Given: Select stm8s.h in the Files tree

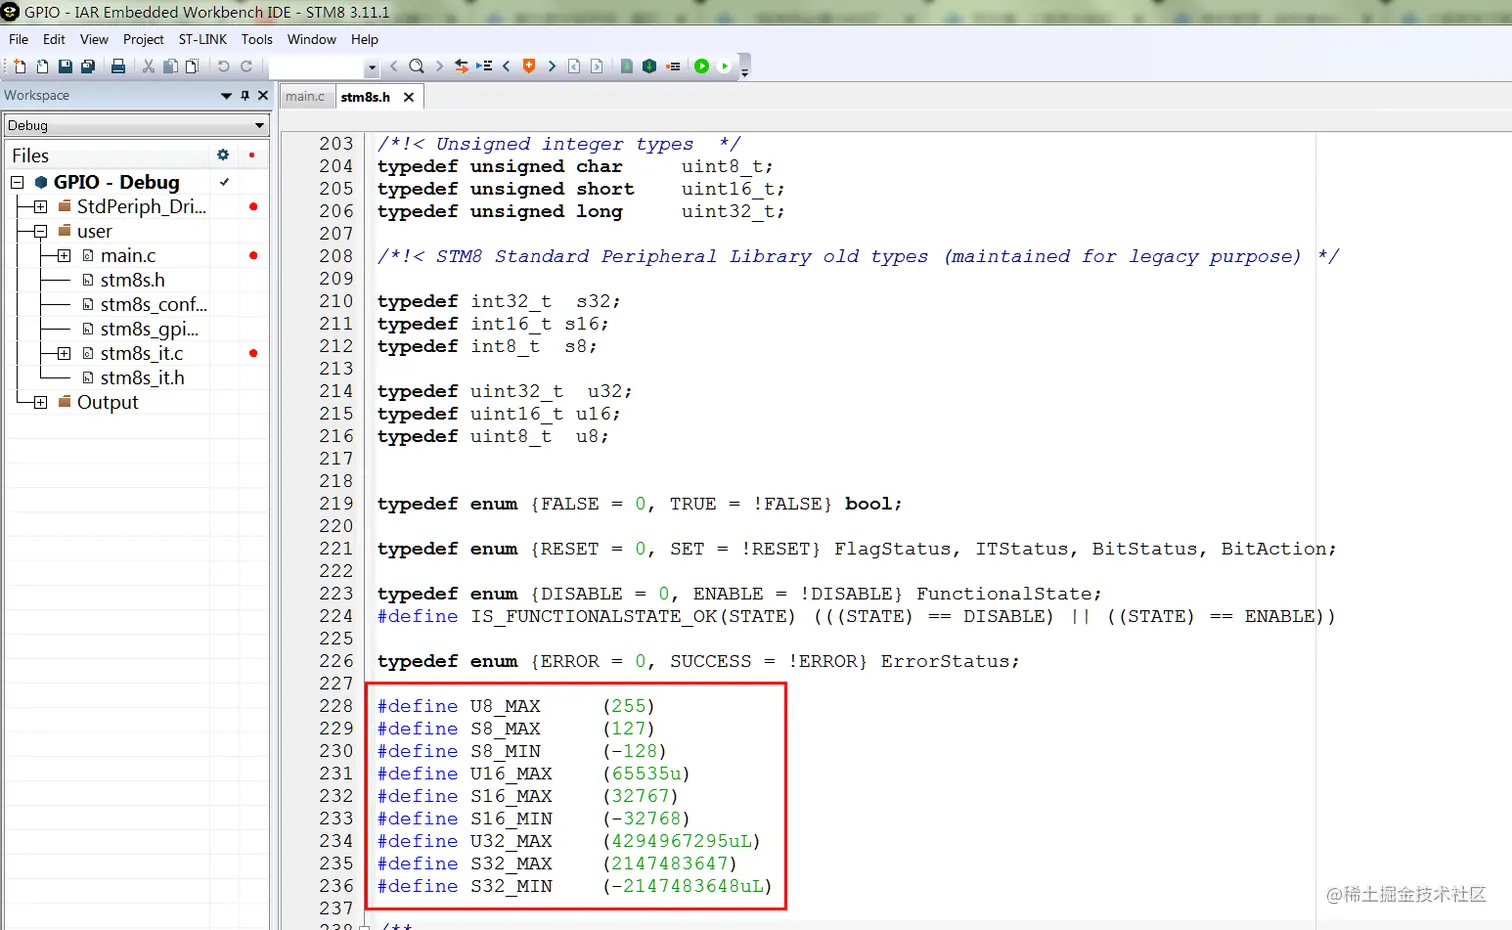Looking at the screenshot, I should (x=133, y=280).
